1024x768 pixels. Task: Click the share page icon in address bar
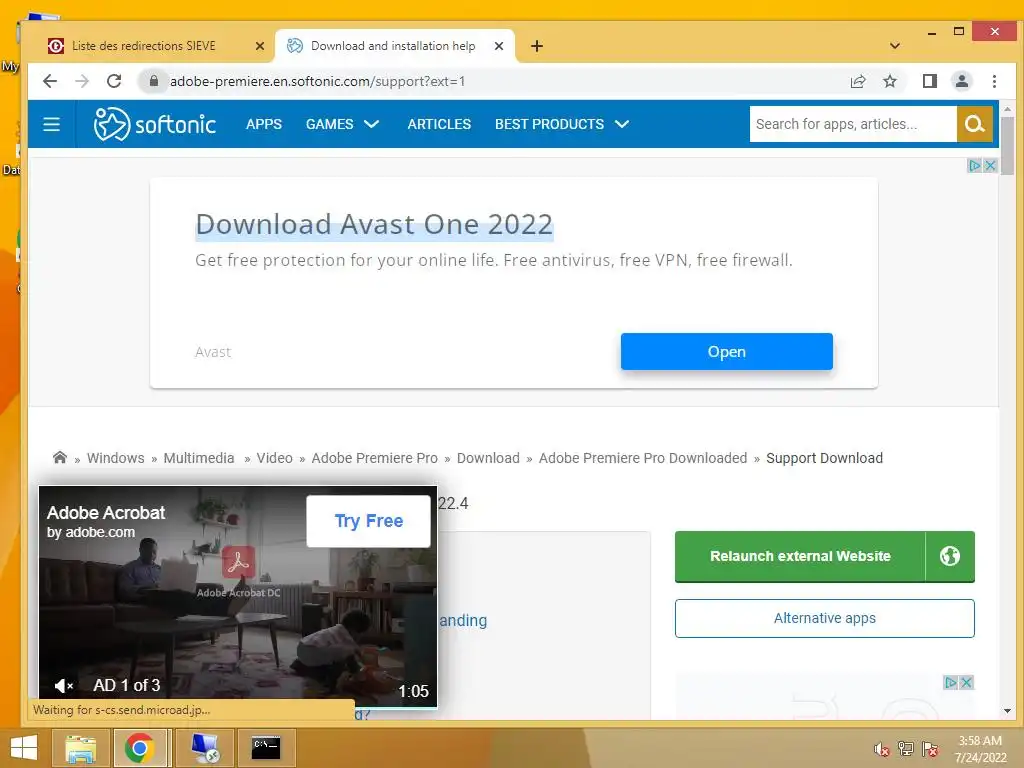click(857, 81)
